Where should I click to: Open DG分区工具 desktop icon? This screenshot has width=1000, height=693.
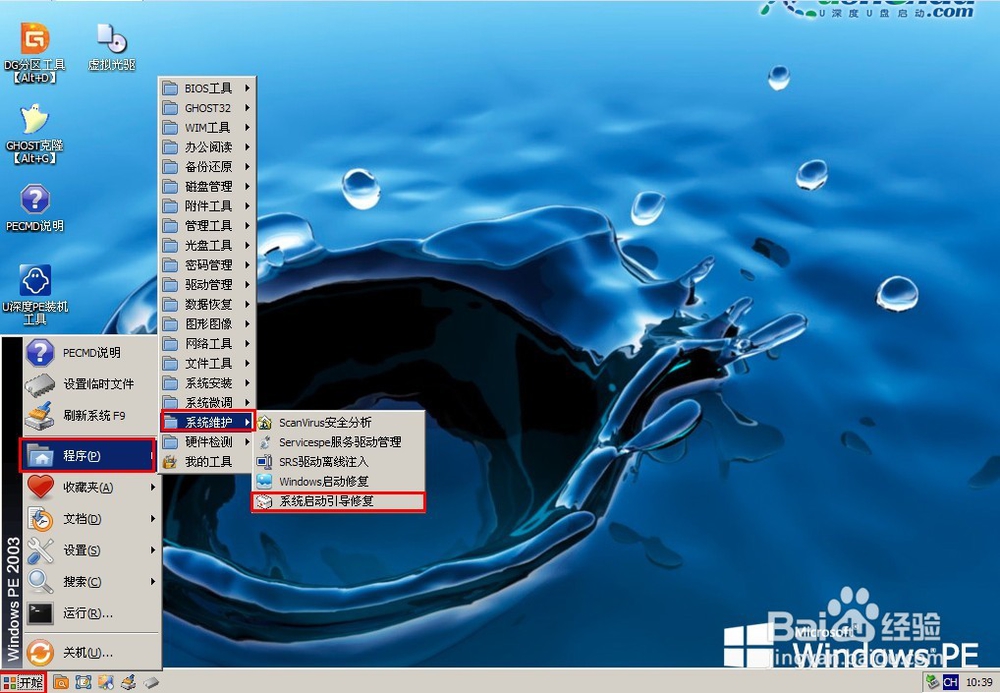click(34, 52)
